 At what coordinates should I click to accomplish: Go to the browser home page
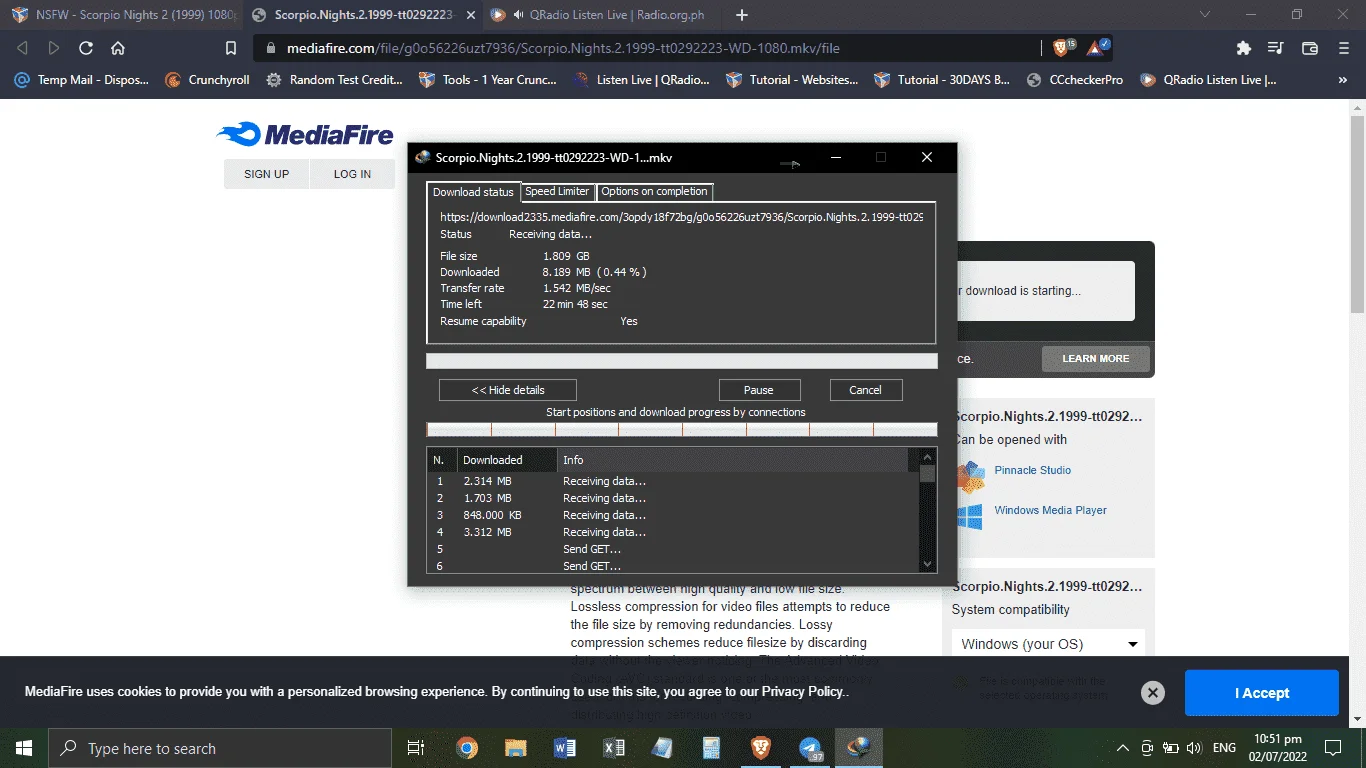118,48
